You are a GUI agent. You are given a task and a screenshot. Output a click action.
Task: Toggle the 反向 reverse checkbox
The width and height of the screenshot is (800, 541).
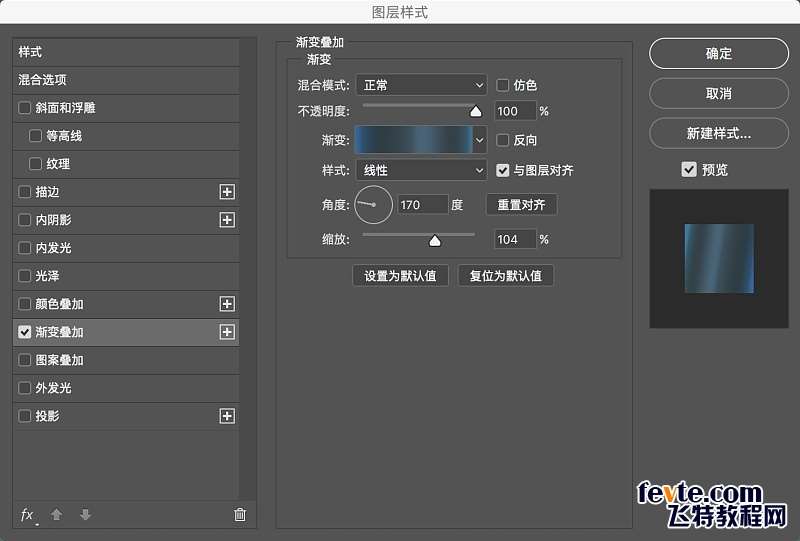[x=503, y=140]
